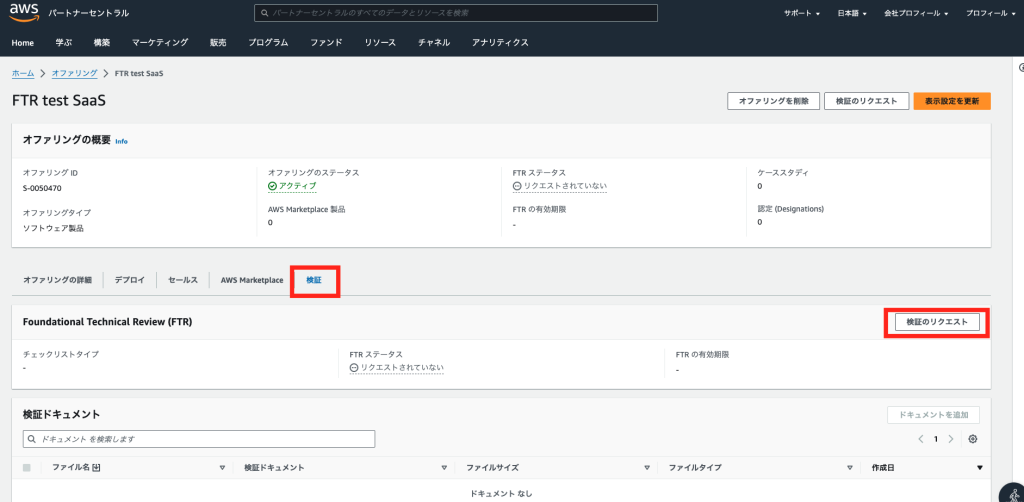The image size is (1024, 502).
Task: Click the 検証ドキュメント column header
Action: pos(274,467)
